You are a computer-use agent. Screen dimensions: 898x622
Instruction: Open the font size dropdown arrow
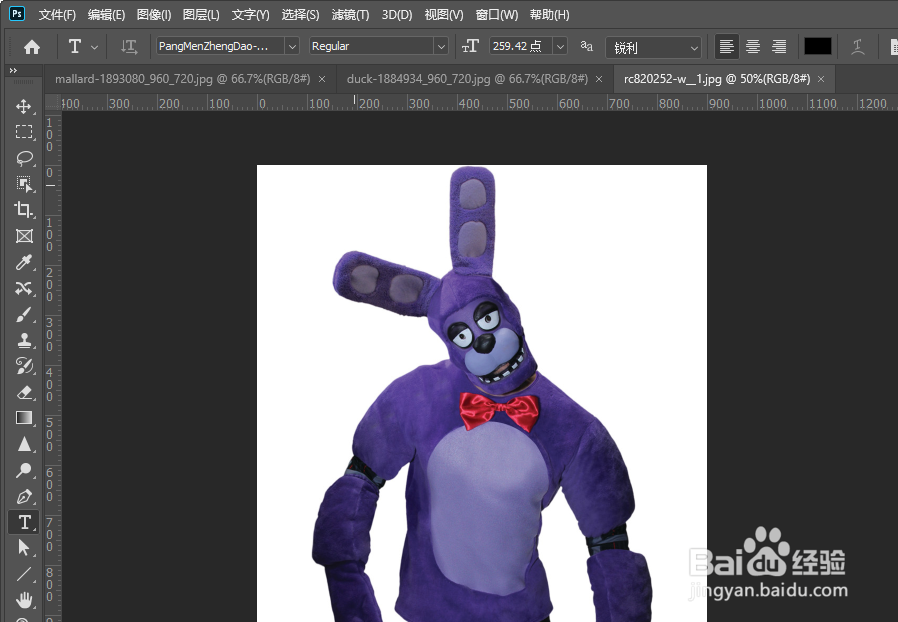pyautogui.click(x=560, y=46)
